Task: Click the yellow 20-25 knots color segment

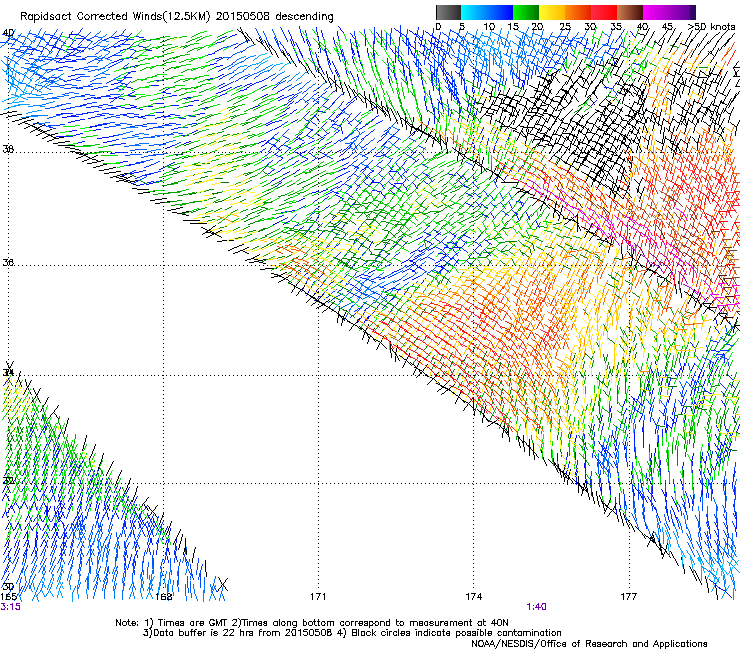Action: click(552, 12)
